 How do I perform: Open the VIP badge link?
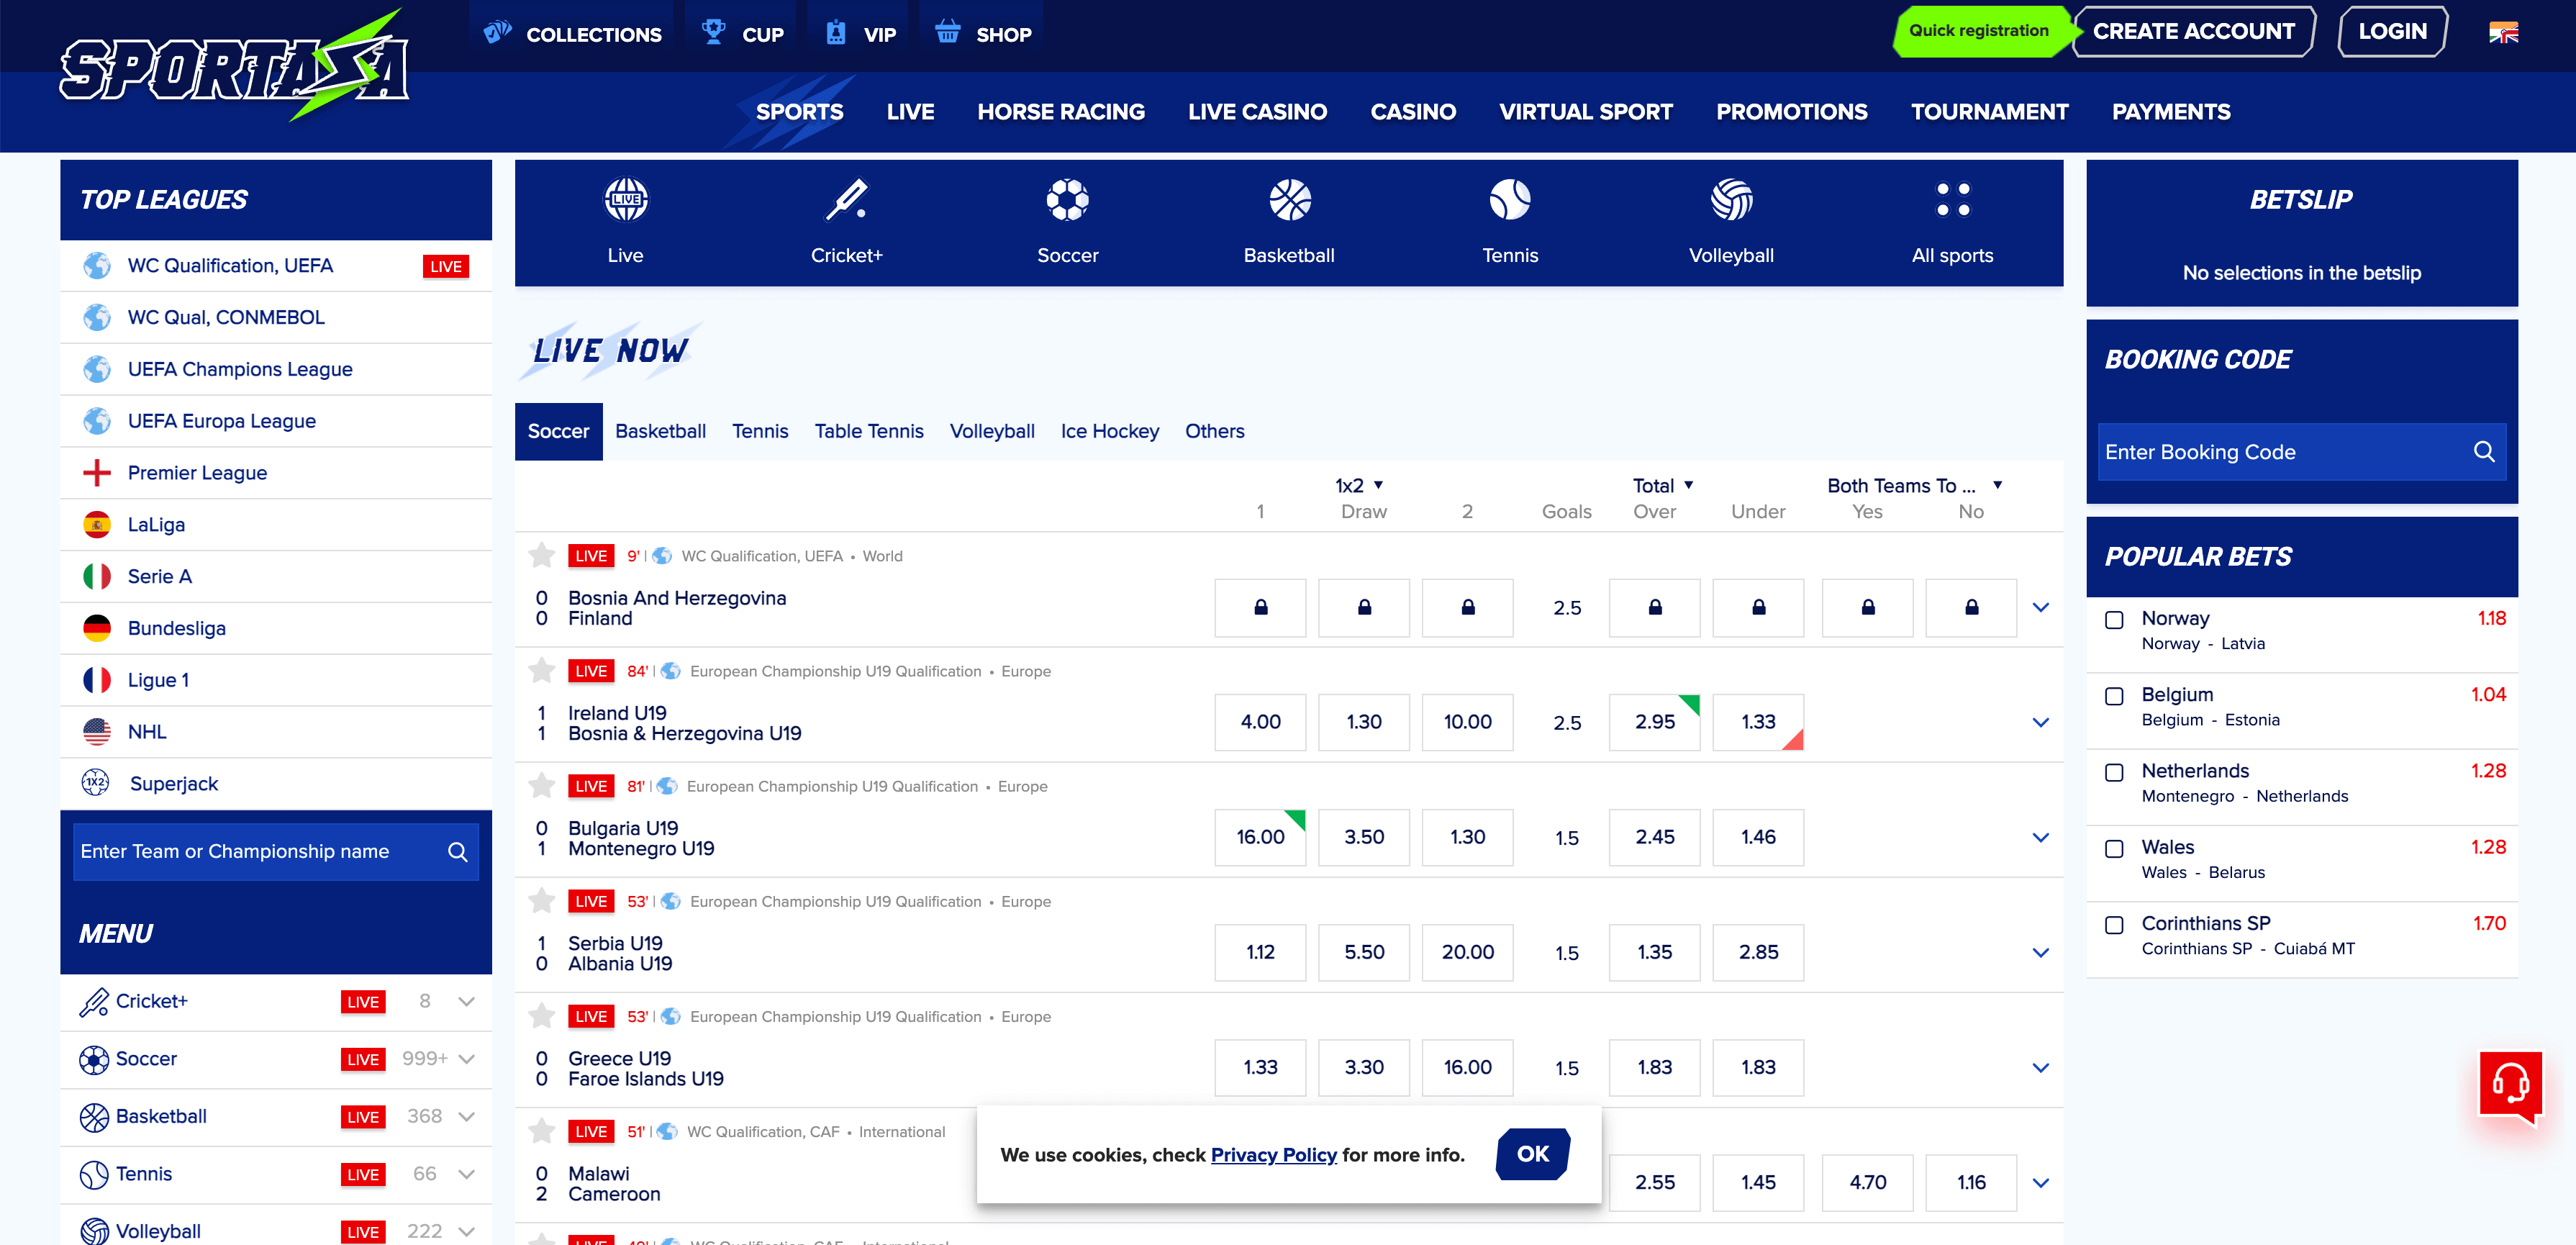click(x=860, y=34)
